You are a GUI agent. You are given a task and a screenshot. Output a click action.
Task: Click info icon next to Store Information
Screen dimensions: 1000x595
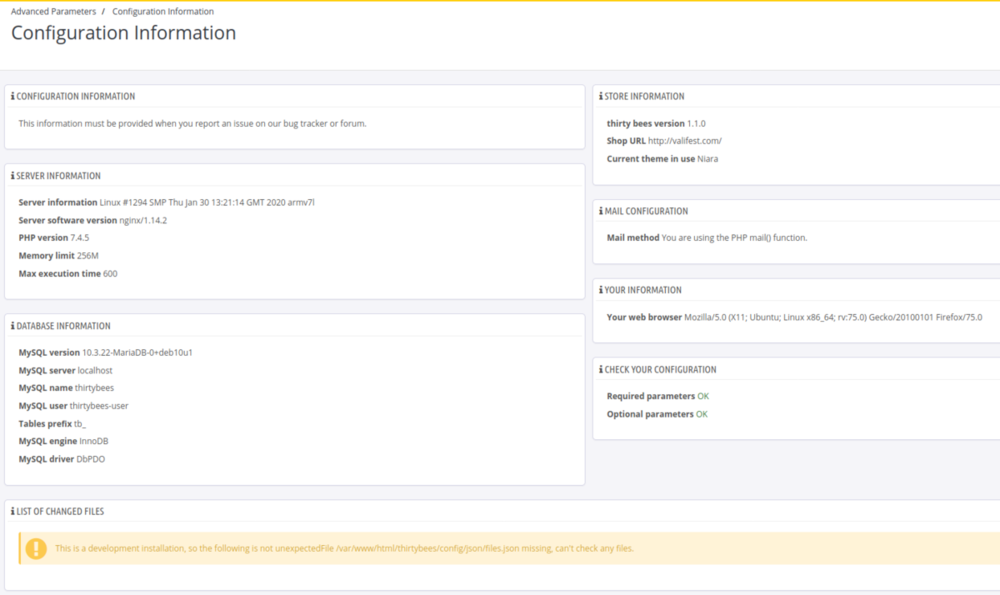[600, 97]
